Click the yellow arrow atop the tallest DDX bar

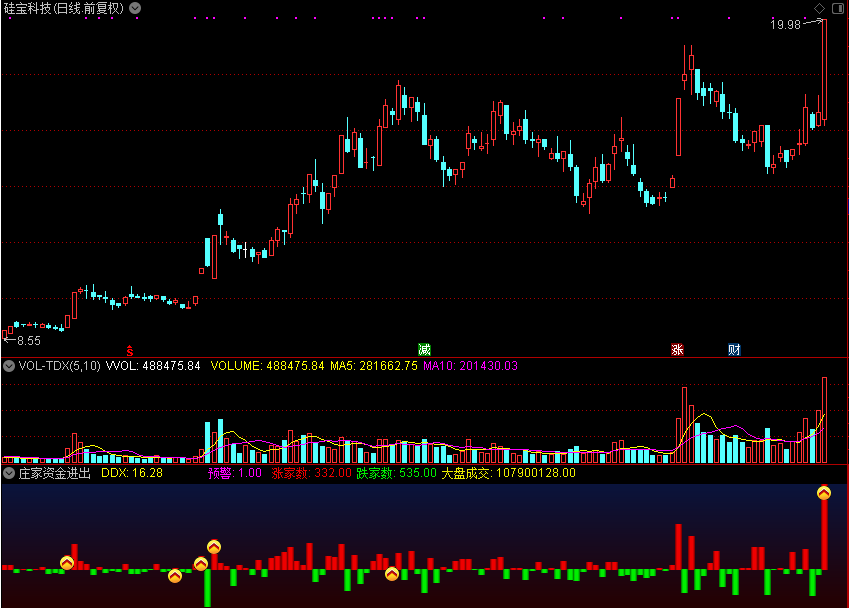pyautogui.click(x=824, y=493)
